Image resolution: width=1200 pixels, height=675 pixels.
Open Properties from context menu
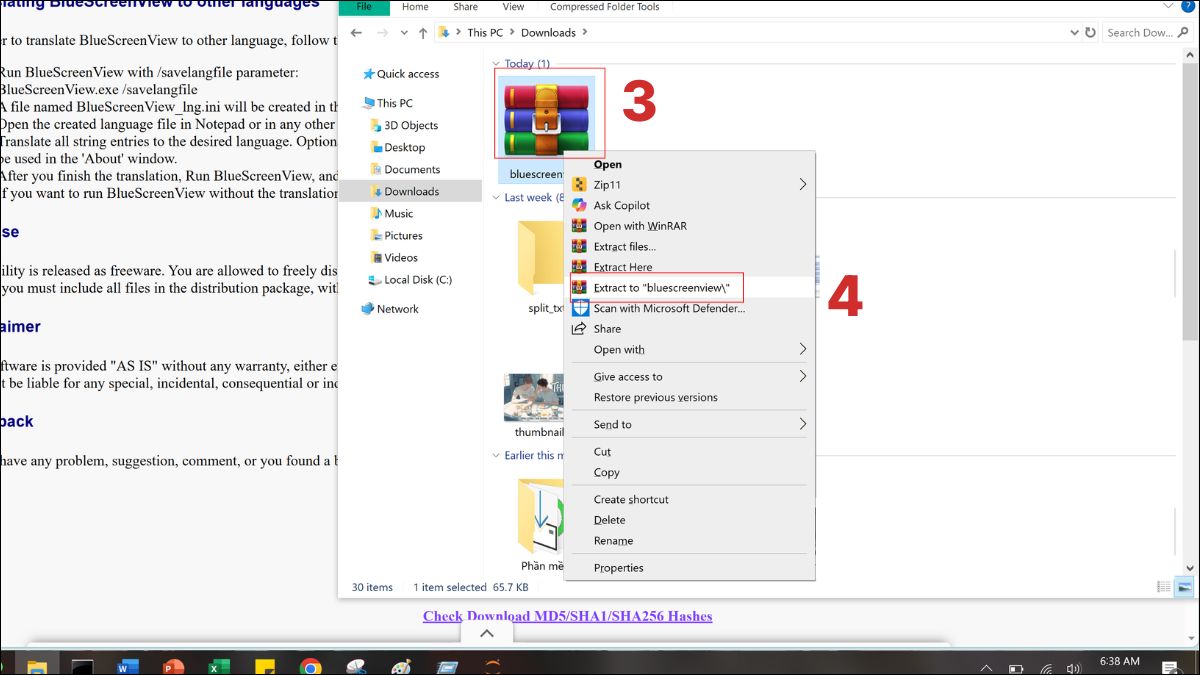tap(618, 567)
